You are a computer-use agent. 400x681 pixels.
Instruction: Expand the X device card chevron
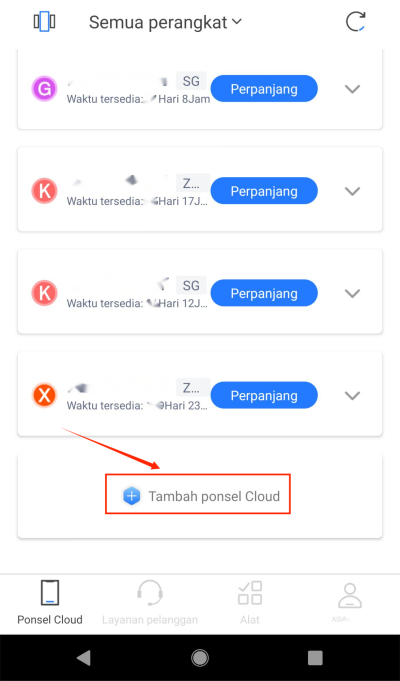tap(352, 396)
